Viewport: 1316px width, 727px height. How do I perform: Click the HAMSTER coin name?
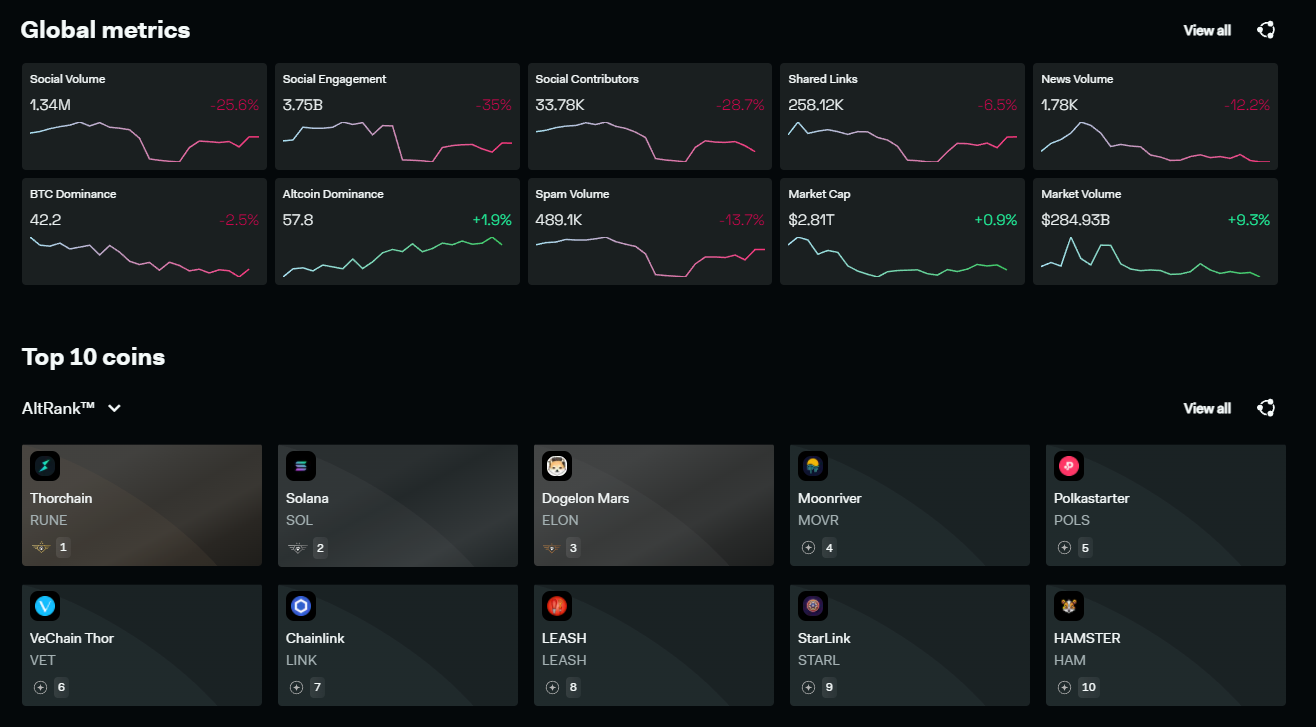pyautogui.click(x=1087, y=638)
